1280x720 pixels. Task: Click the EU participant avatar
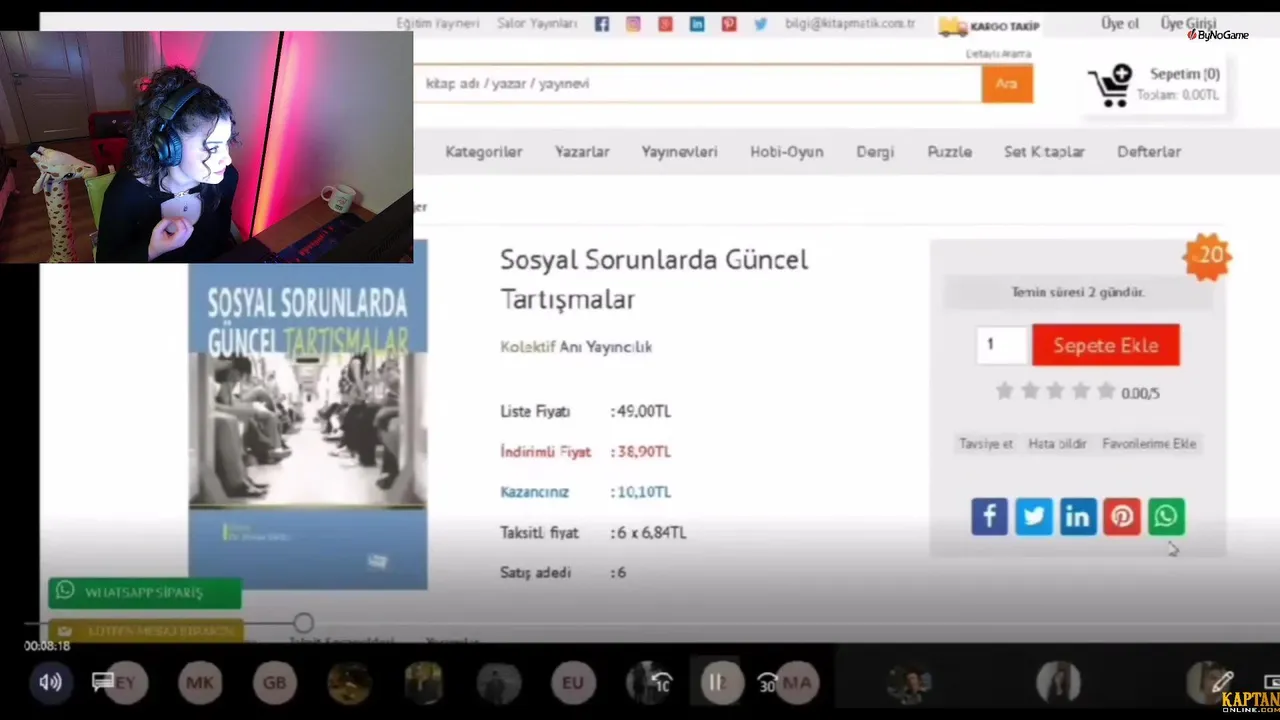click(x=573, y=683)
